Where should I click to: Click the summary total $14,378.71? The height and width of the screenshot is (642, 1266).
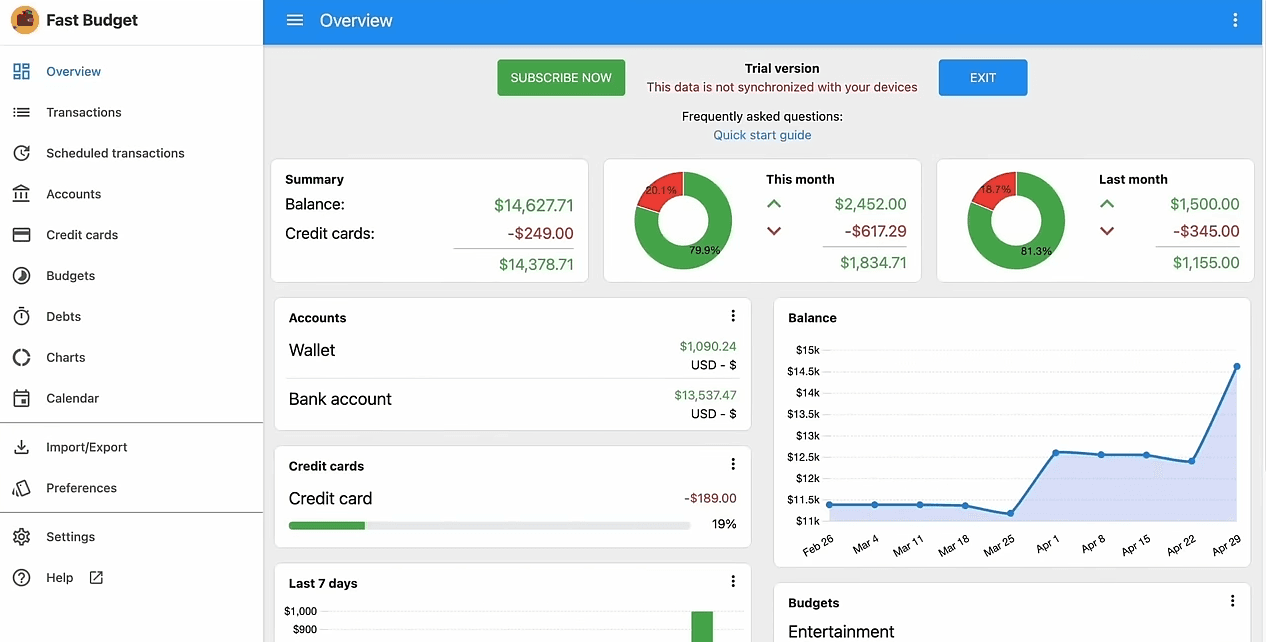pyautogui.click(x=536, y=265)
